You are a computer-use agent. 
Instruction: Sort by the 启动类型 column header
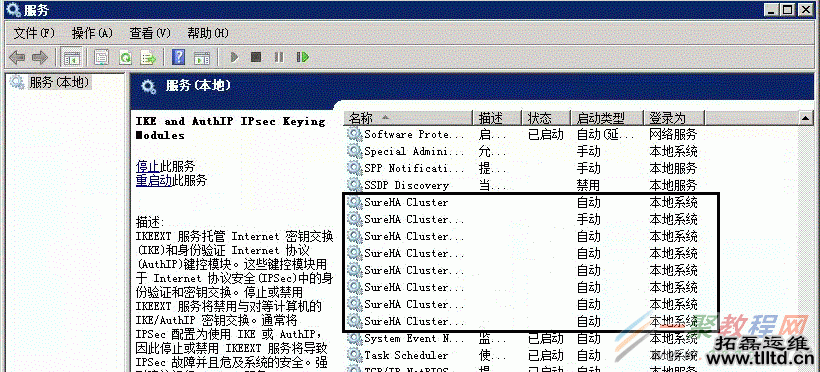click(607, 118)
